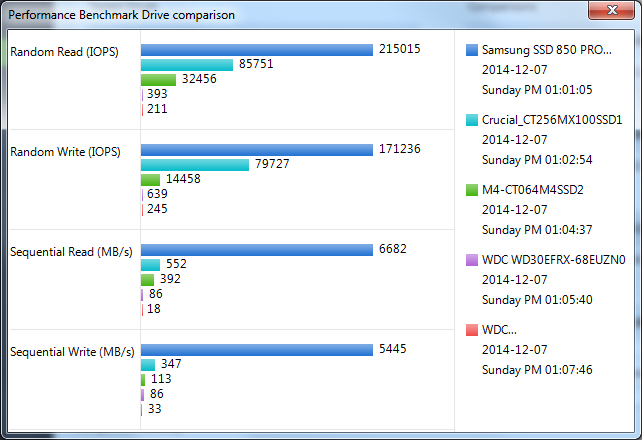This screenshot has height=440, width=642.
Task: Click the green M4-CT064M4SSD2 legend swatch
Action: (472, 190)
